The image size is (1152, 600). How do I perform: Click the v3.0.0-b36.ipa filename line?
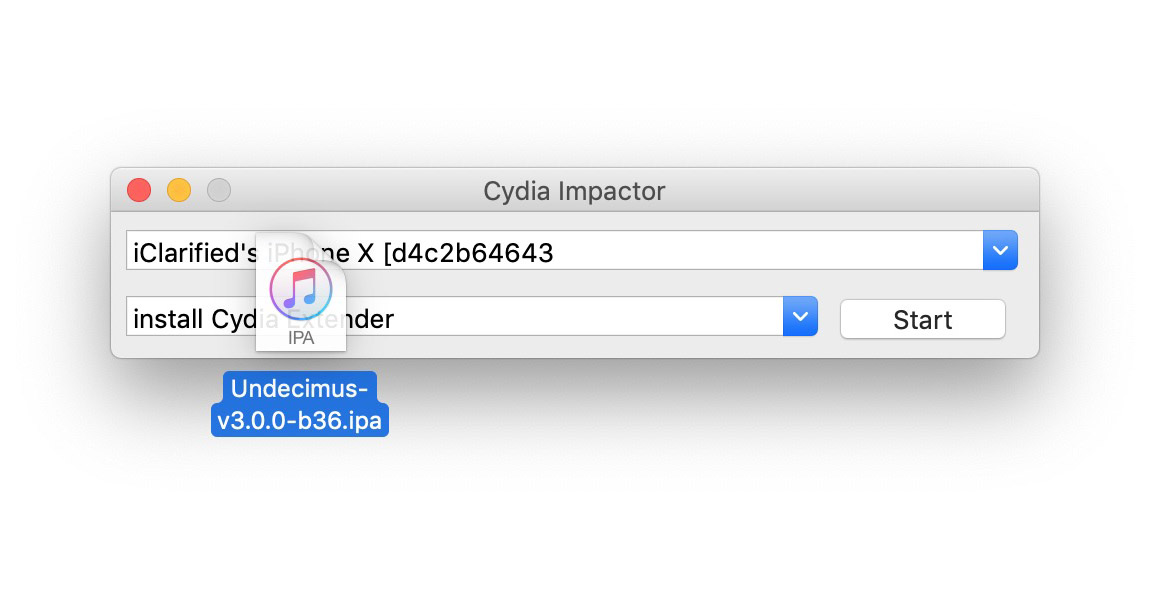click(x=301, y=420)
